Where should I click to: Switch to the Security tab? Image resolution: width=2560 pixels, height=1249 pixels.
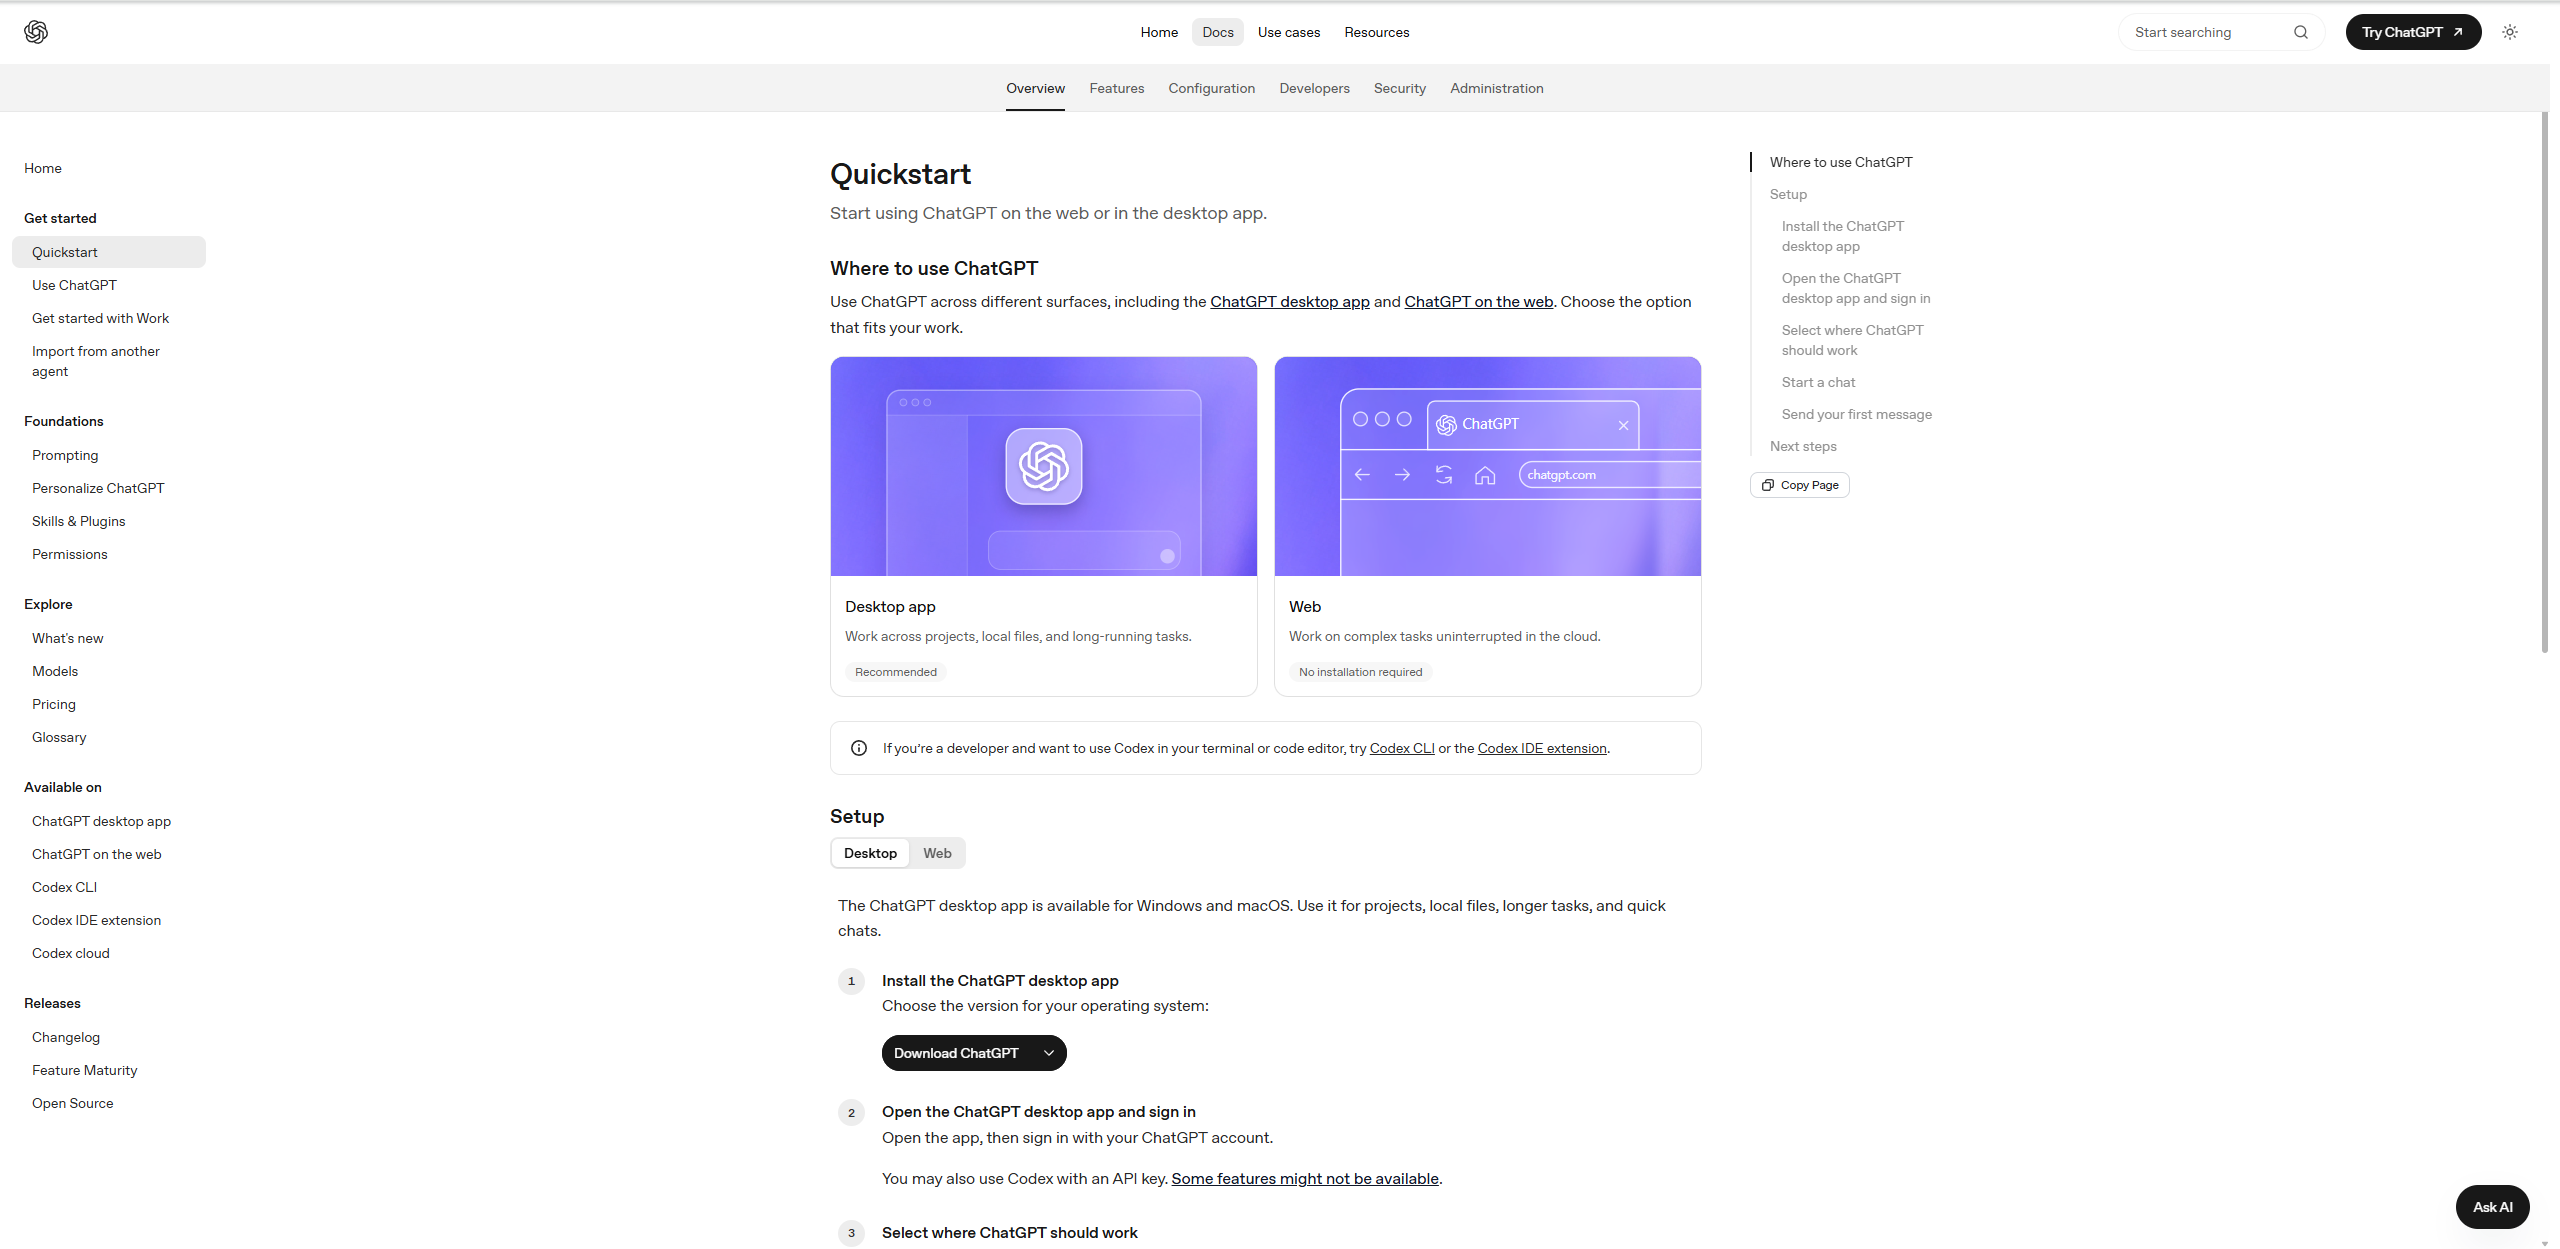[x=1399, y=88]
